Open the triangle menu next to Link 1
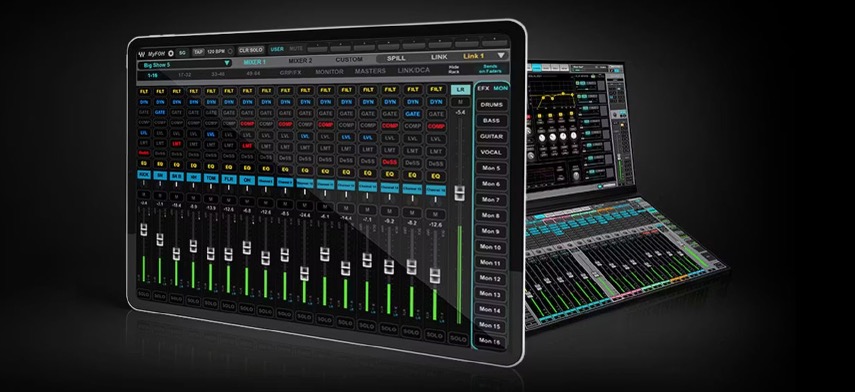 501,56
